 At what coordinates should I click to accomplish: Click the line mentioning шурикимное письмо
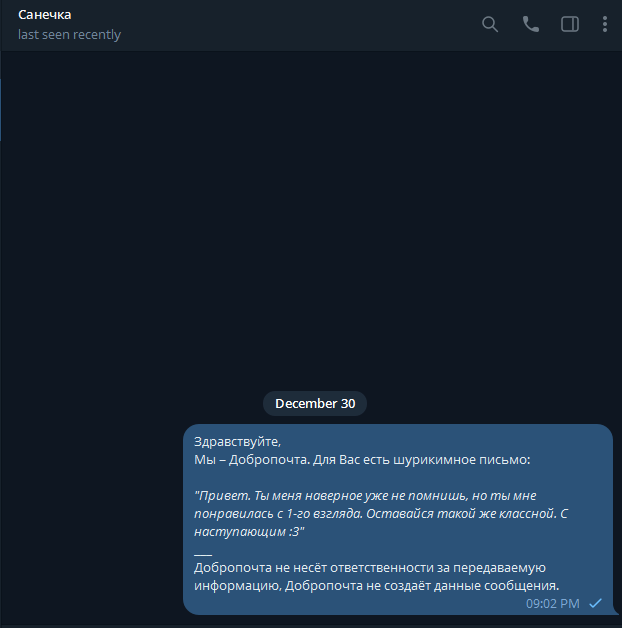tap(362, 459)
